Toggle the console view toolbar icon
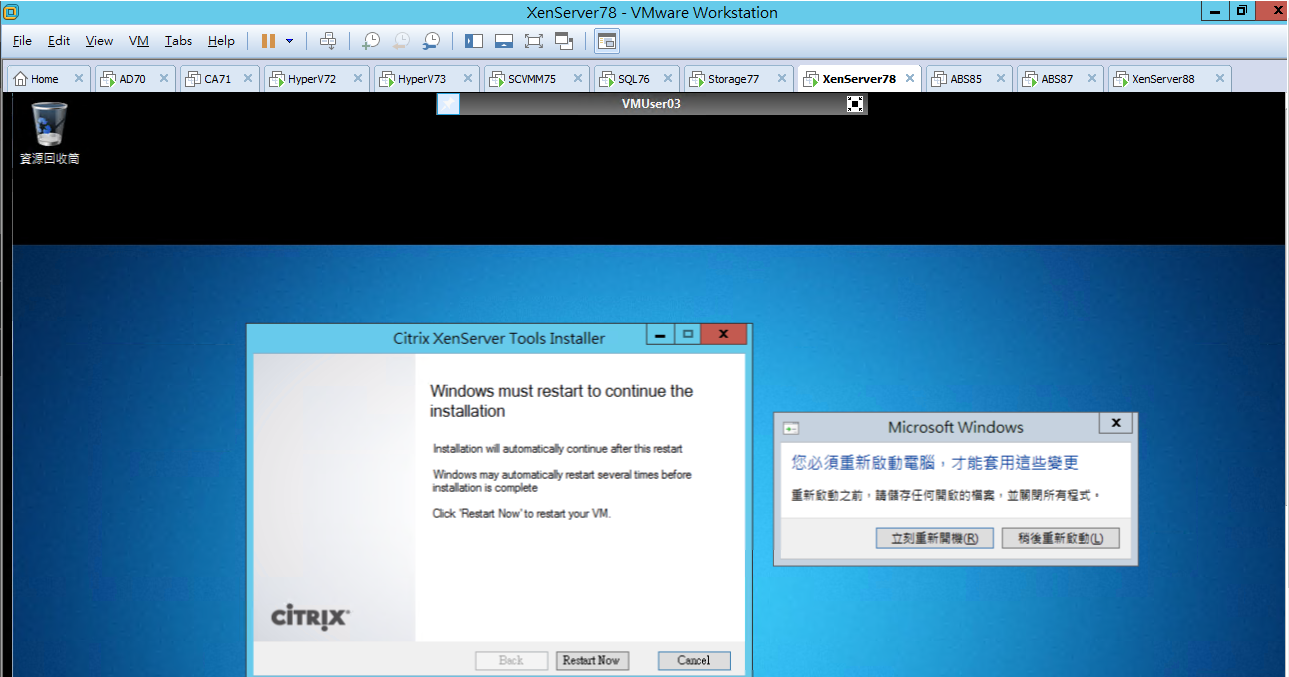This screenshot has width=1289, height=677. [607, 41]
